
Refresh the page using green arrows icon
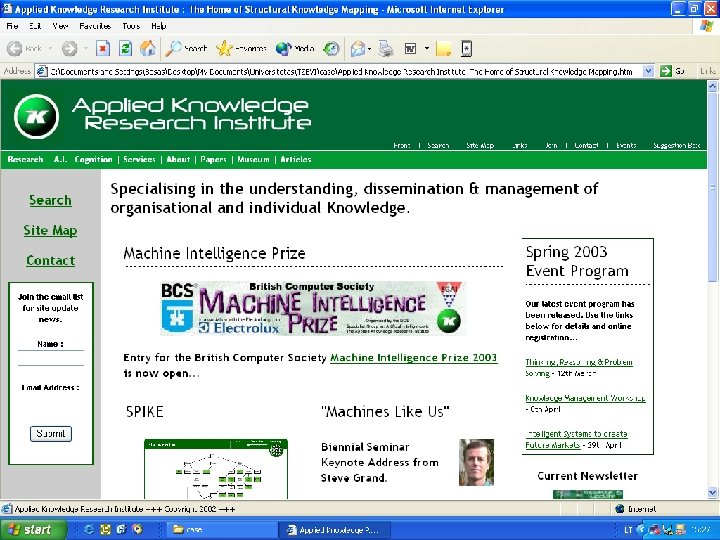click(x=125, y=48)
